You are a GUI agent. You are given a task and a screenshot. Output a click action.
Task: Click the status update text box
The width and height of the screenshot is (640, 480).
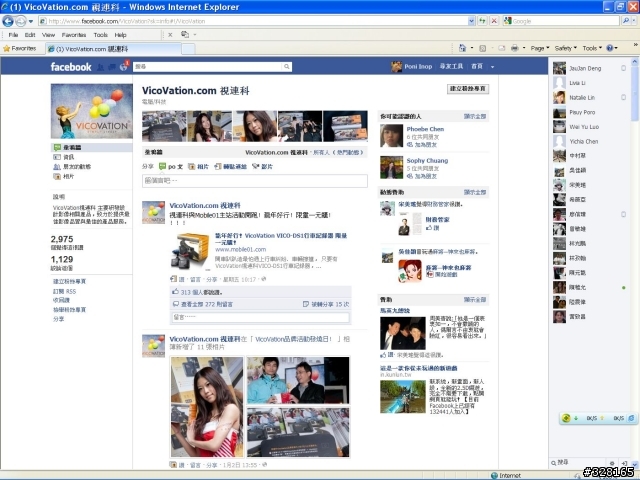pyautogui.click(x=255, y=180)
